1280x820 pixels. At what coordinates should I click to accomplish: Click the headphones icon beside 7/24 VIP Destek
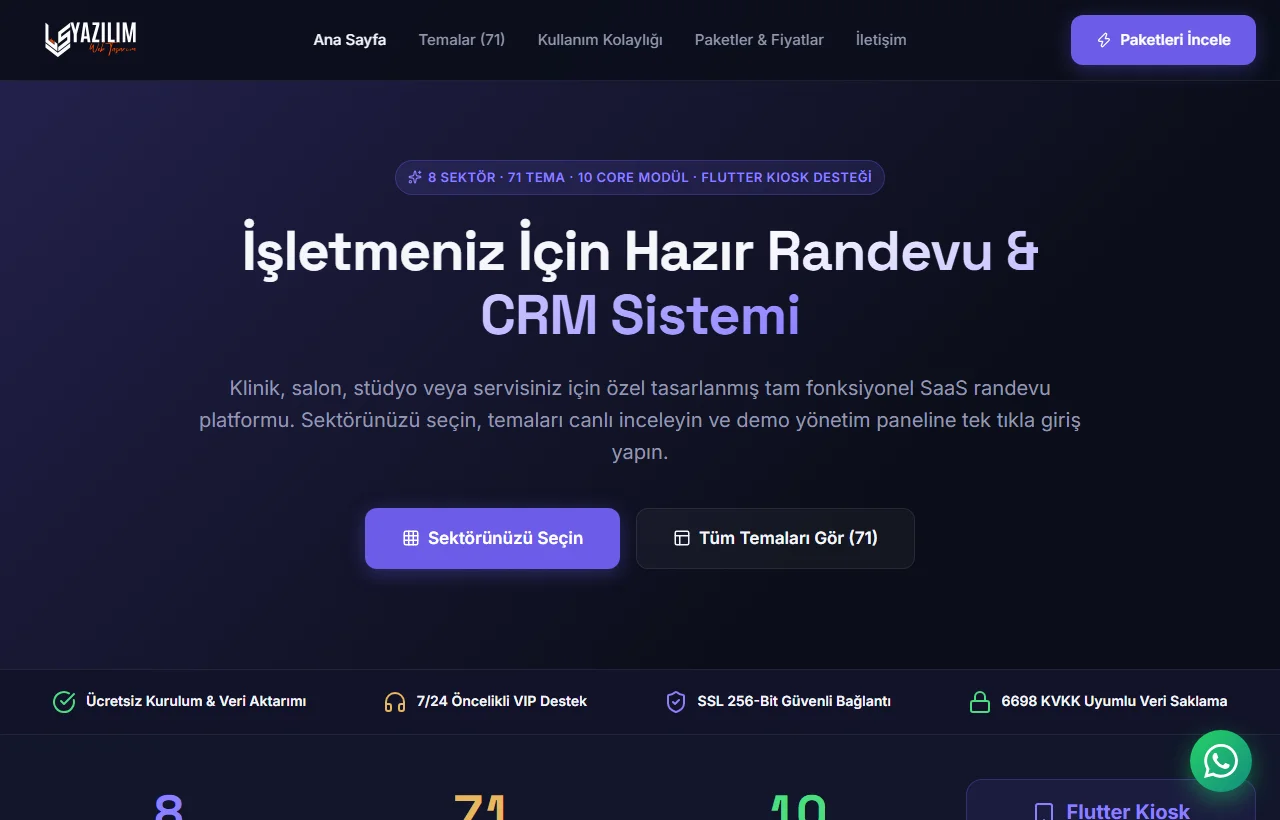[x=395, y=702]
